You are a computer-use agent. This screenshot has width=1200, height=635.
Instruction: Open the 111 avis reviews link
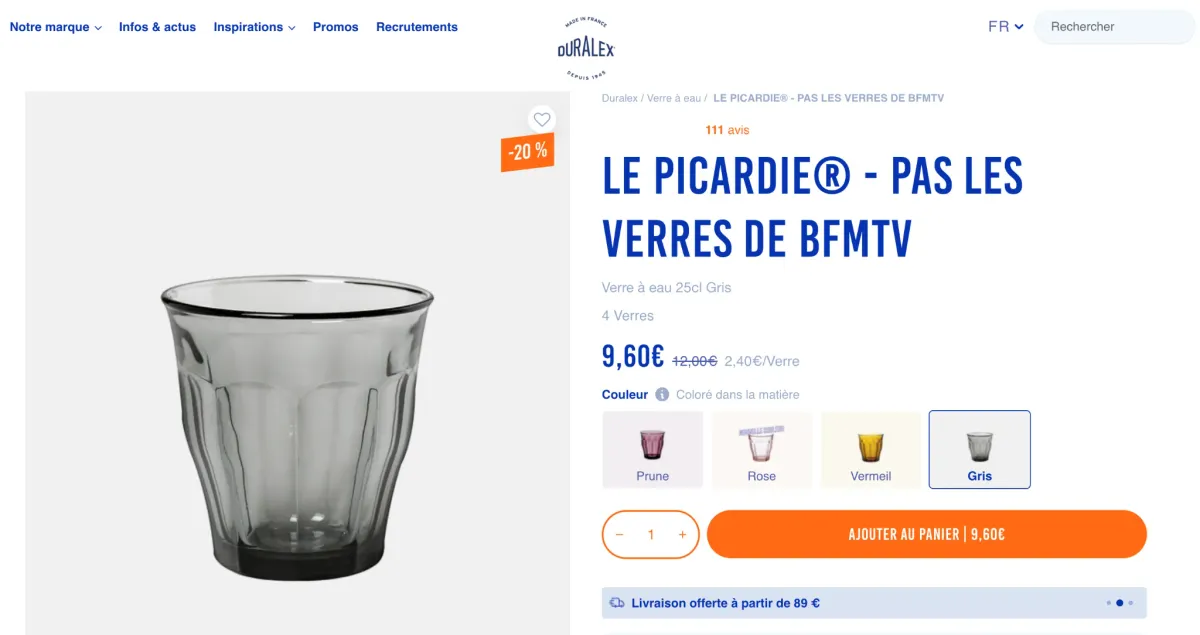(x=727, y=130)
